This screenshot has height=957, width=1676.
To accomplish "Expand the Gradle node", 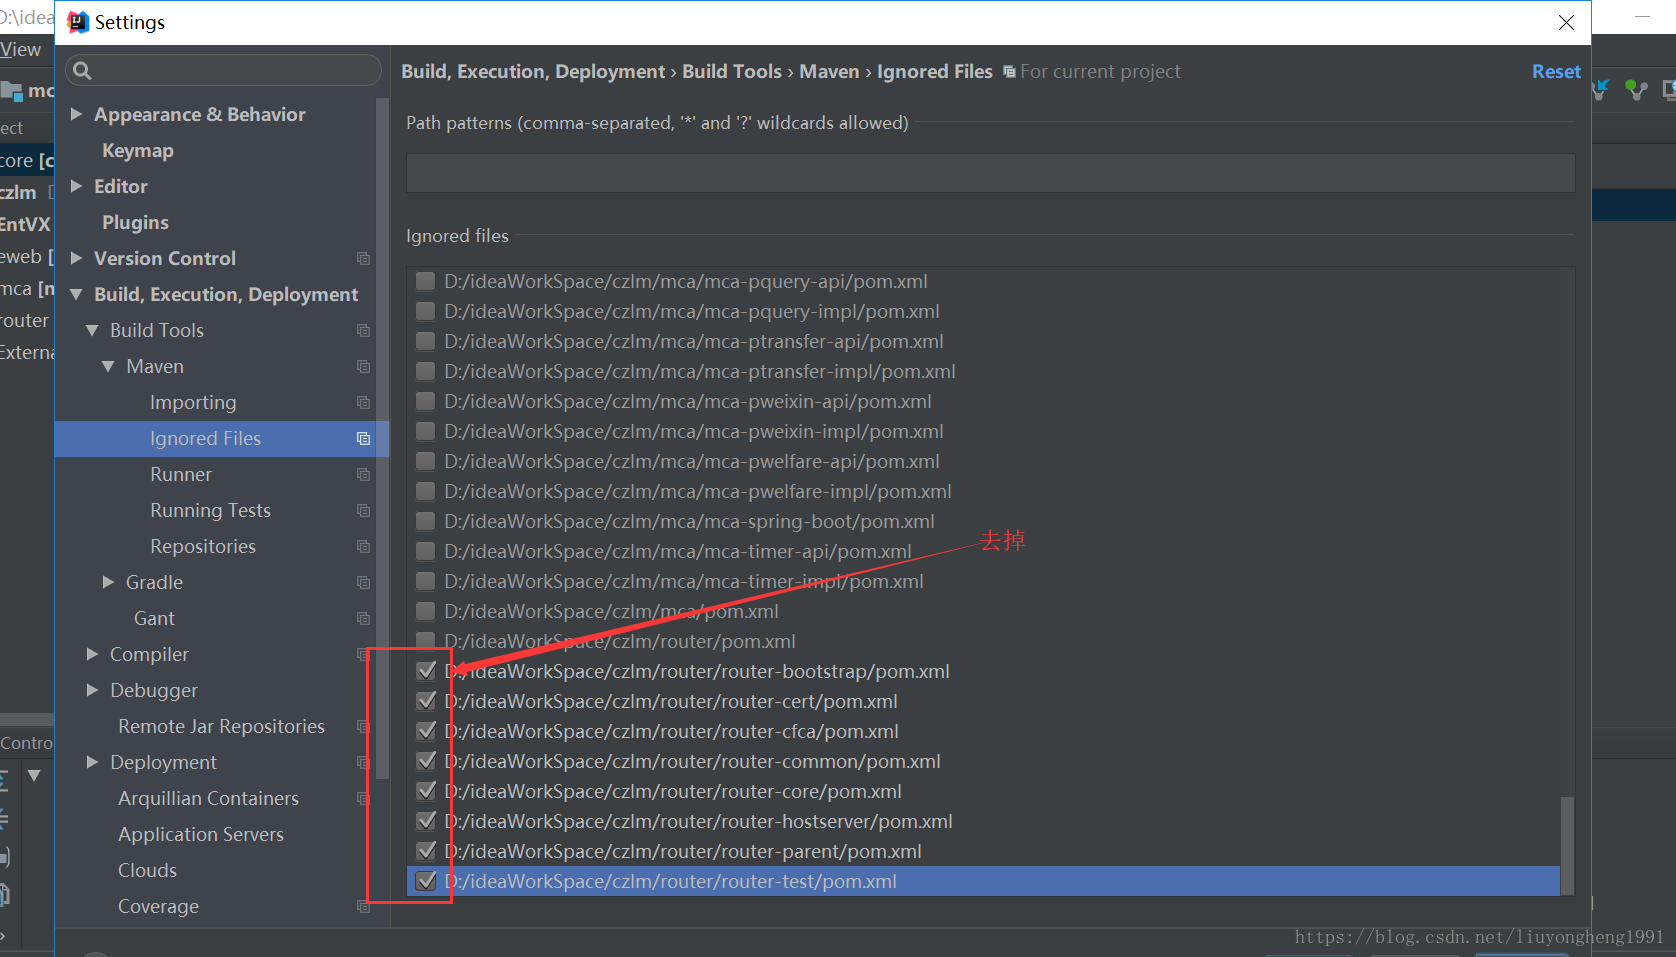I will (x=108, y=582).
